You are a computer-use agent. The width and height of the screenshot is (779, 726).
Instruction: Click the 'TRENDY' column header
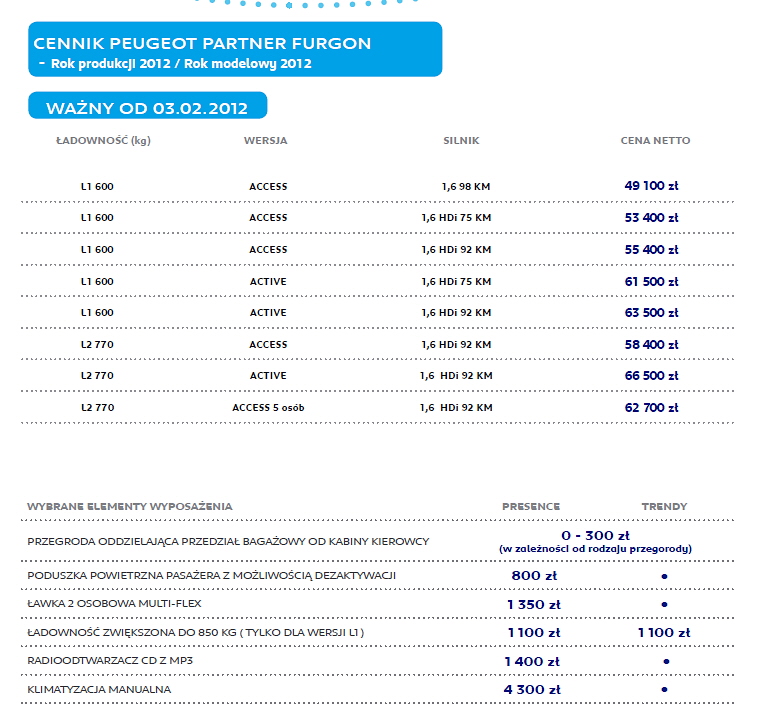click(x=664, y=506)
